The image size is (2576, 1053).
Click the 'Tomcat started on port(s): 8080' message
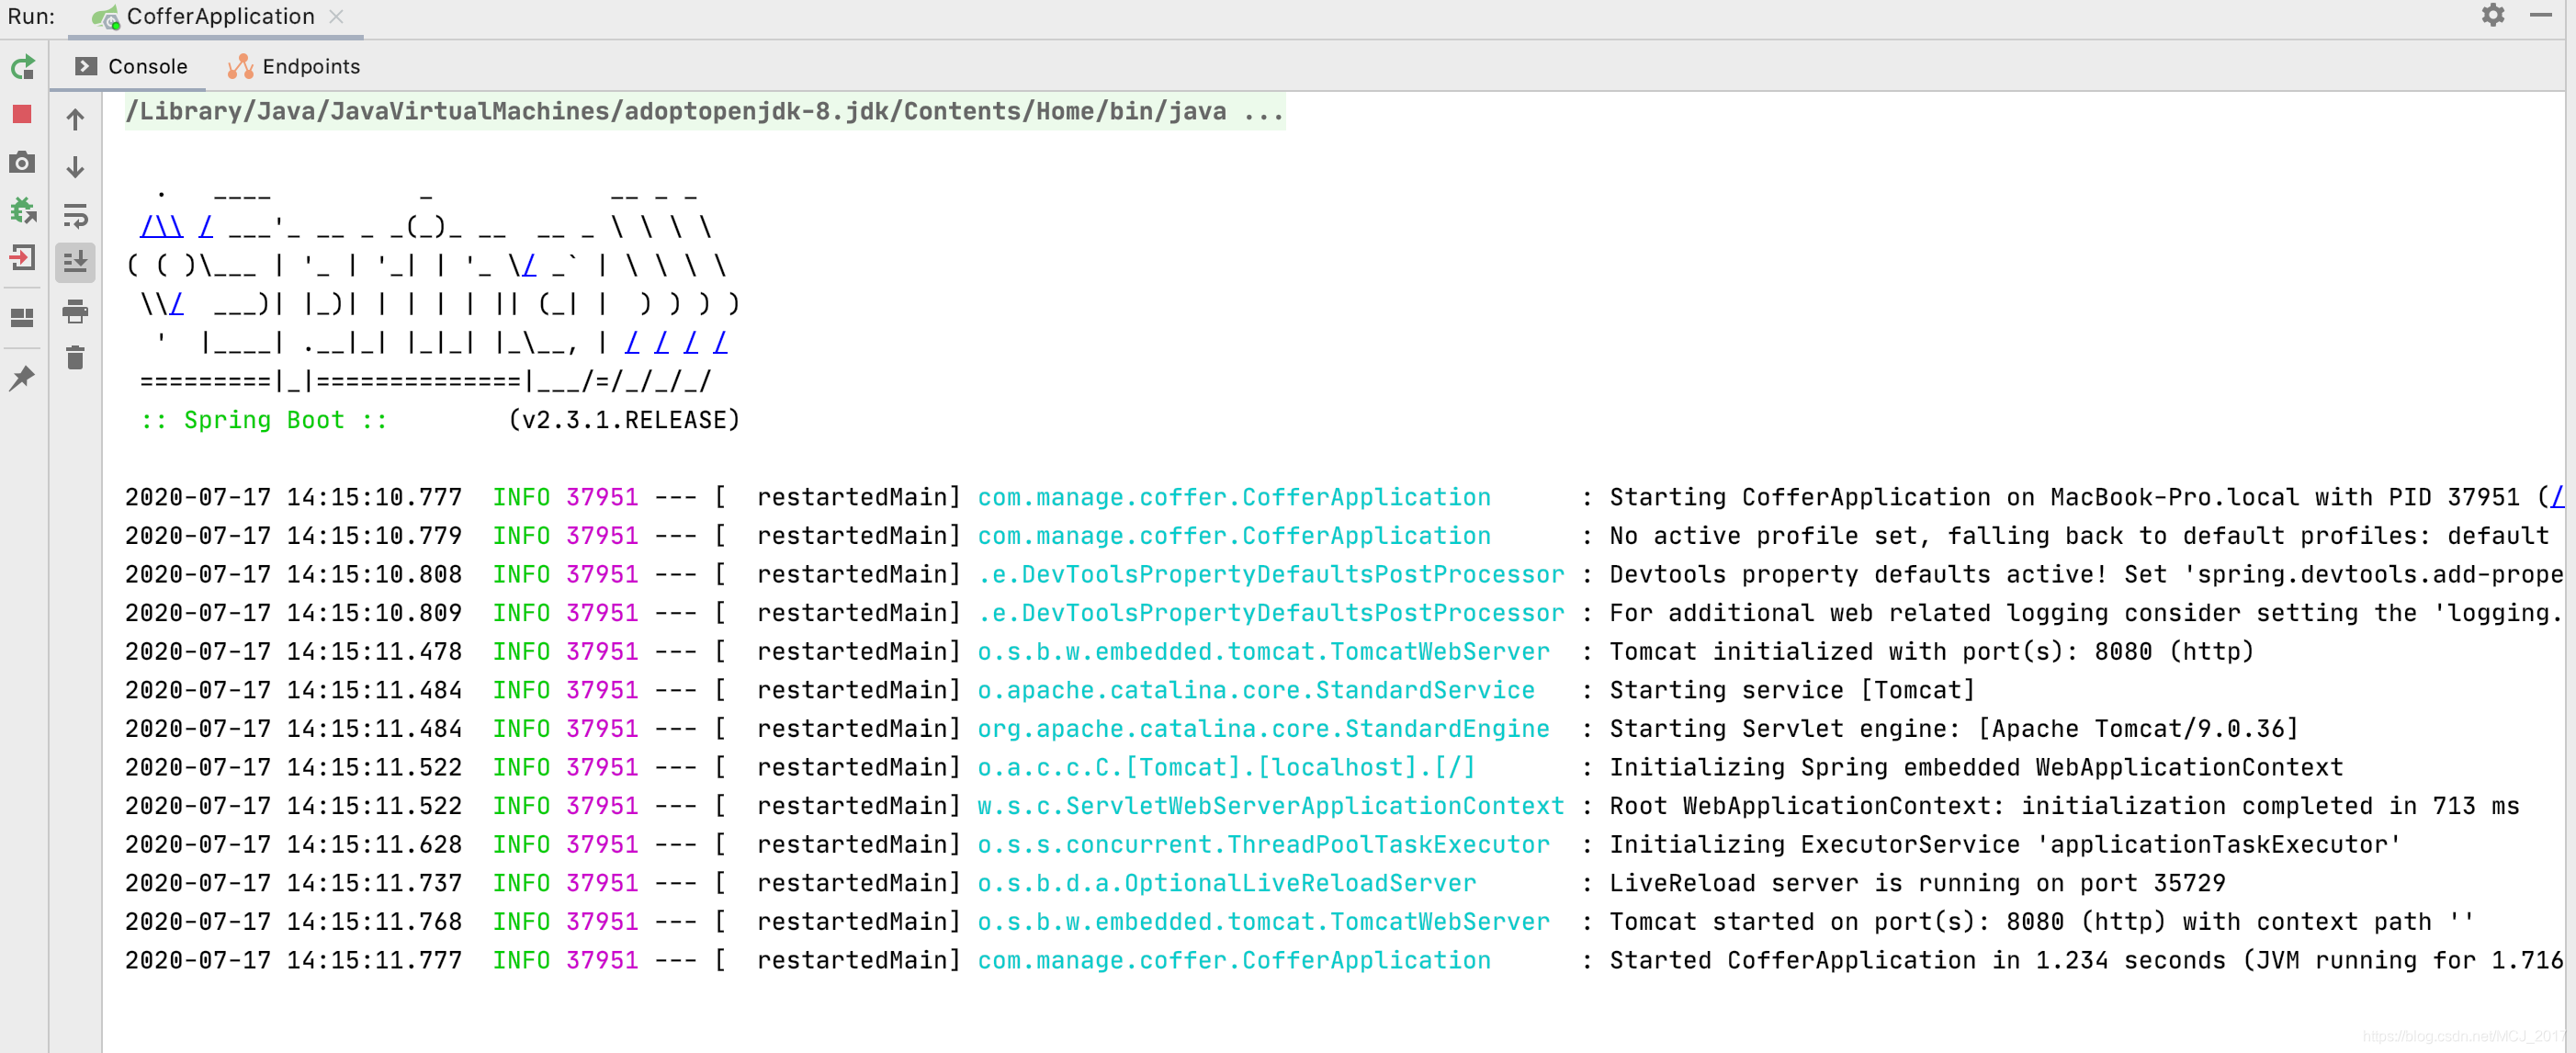[x=2041, y=921]
